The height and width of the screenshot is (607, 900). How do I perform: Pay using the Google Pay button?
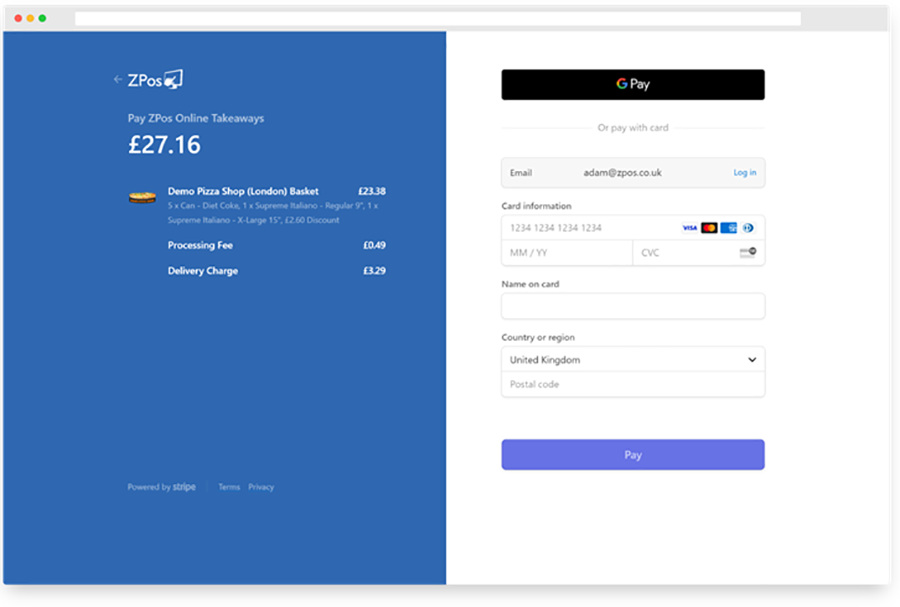(633, 85)
